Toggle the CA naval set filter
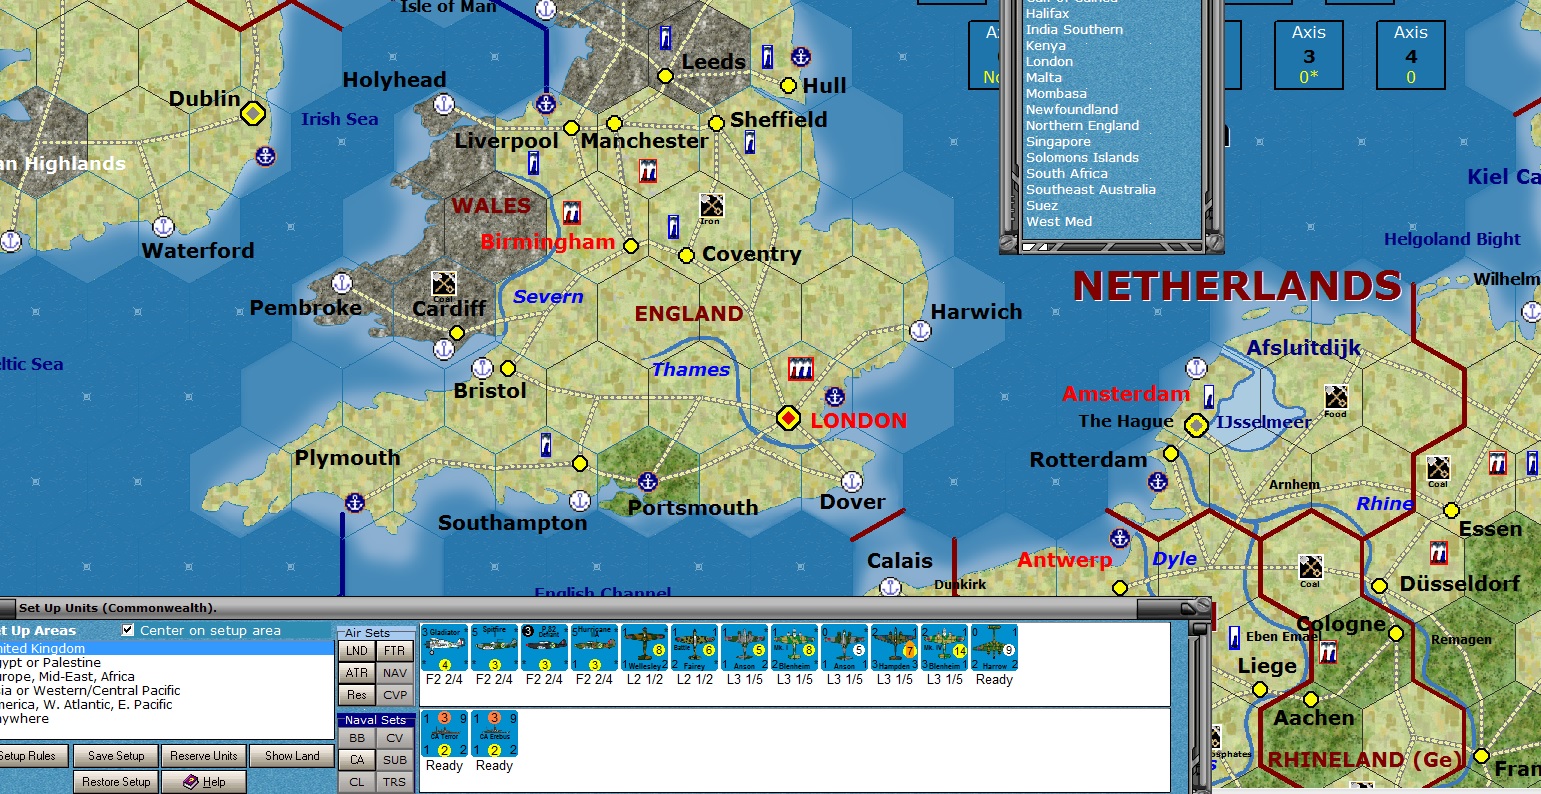The height and width of the screenshot is (794, 1541). click(x=357, y=760)
